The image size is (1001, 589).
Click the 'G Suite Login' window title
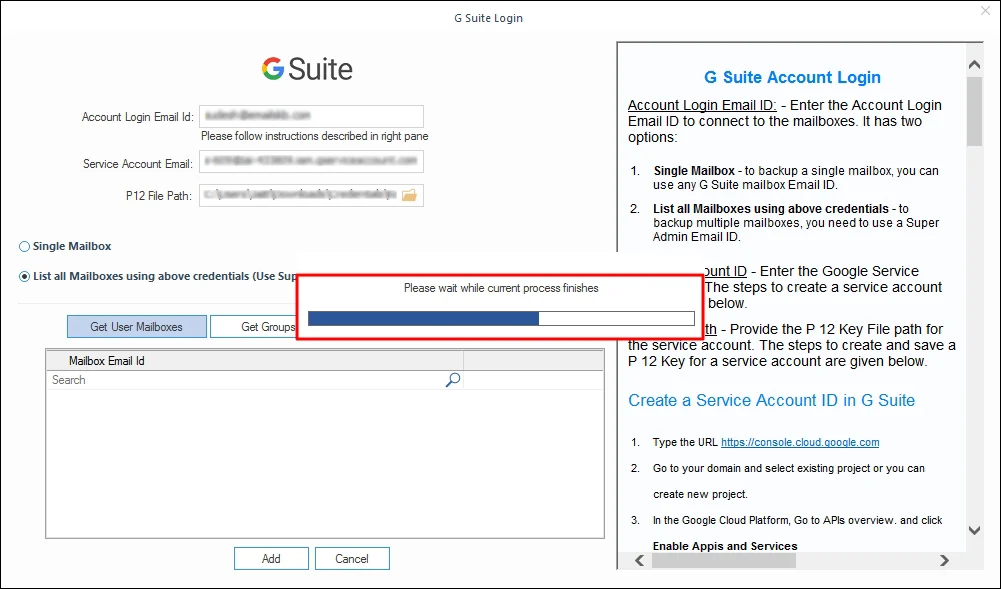[488, 18]
